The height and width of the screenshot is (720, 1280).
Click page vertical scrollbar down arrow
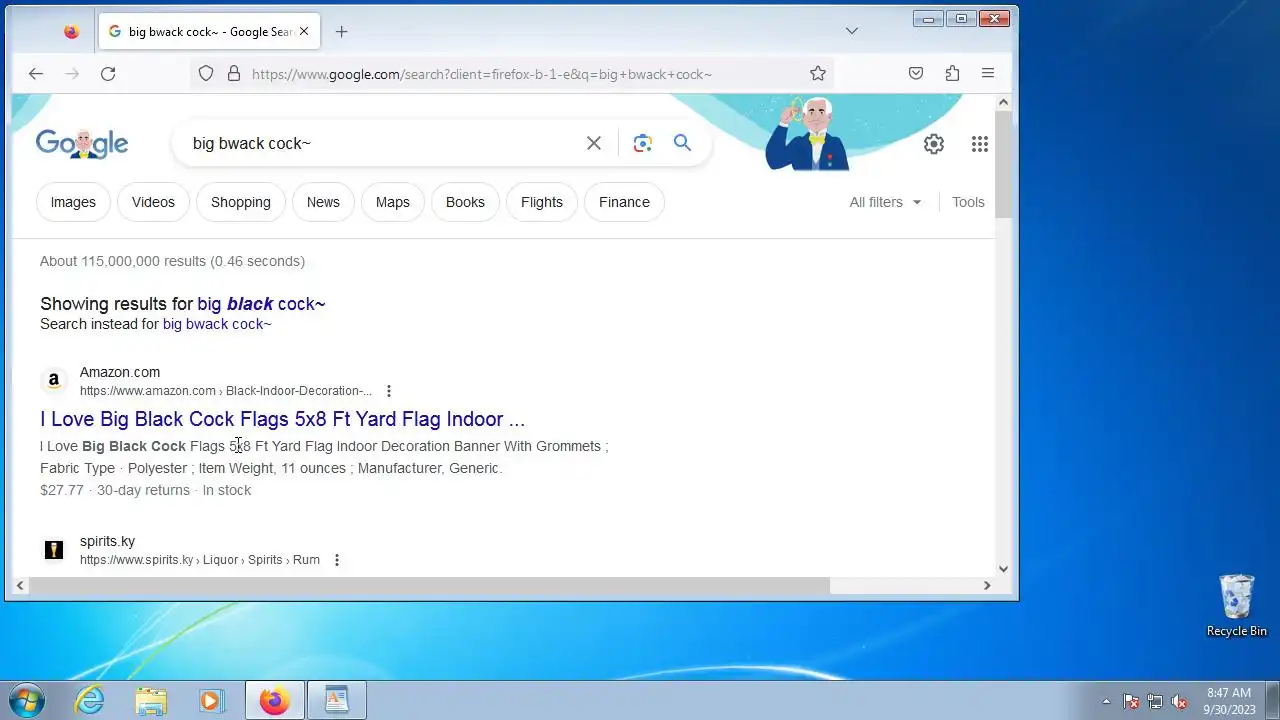1004,569
